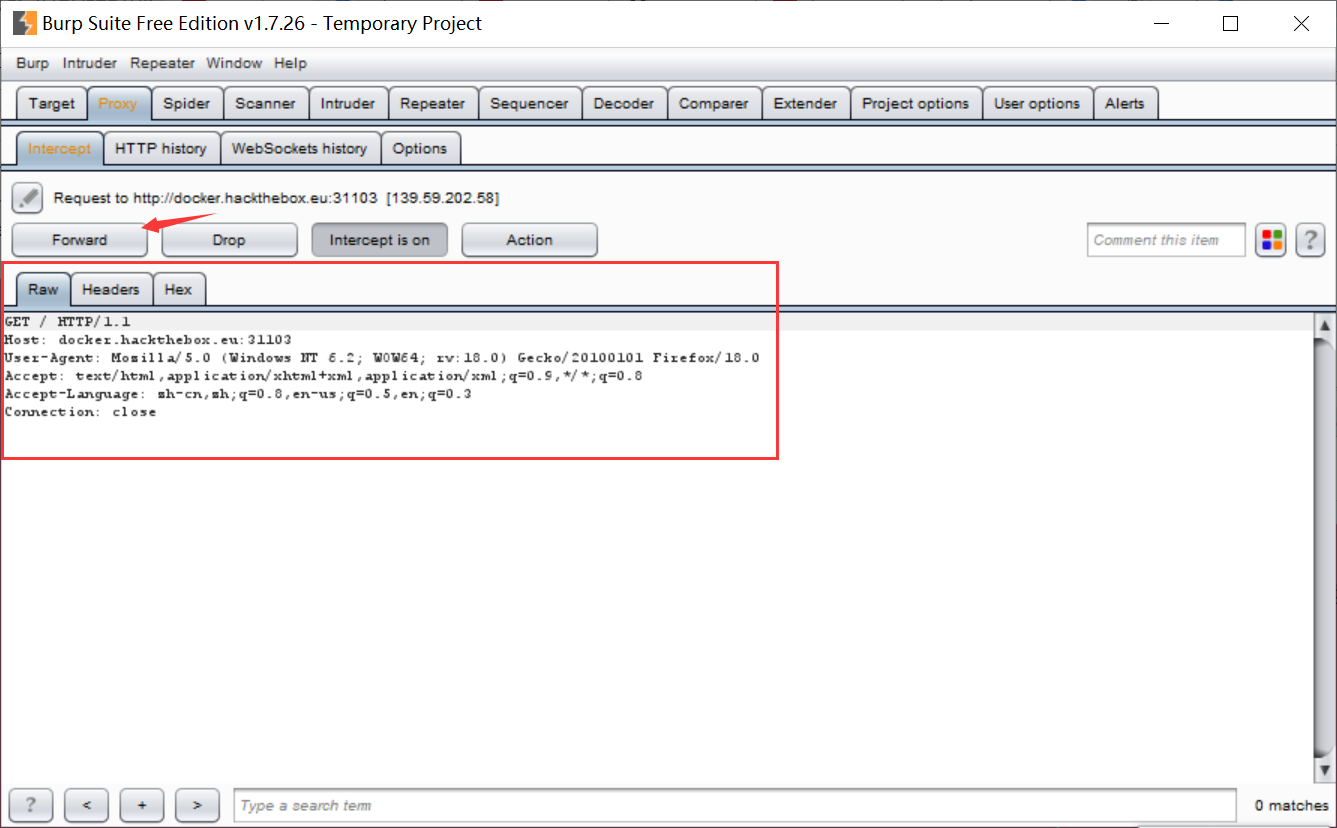Viewport: 1337px width, 828px height.
Task: Click the help icon beside comment field
Action: pos(1310,240)
